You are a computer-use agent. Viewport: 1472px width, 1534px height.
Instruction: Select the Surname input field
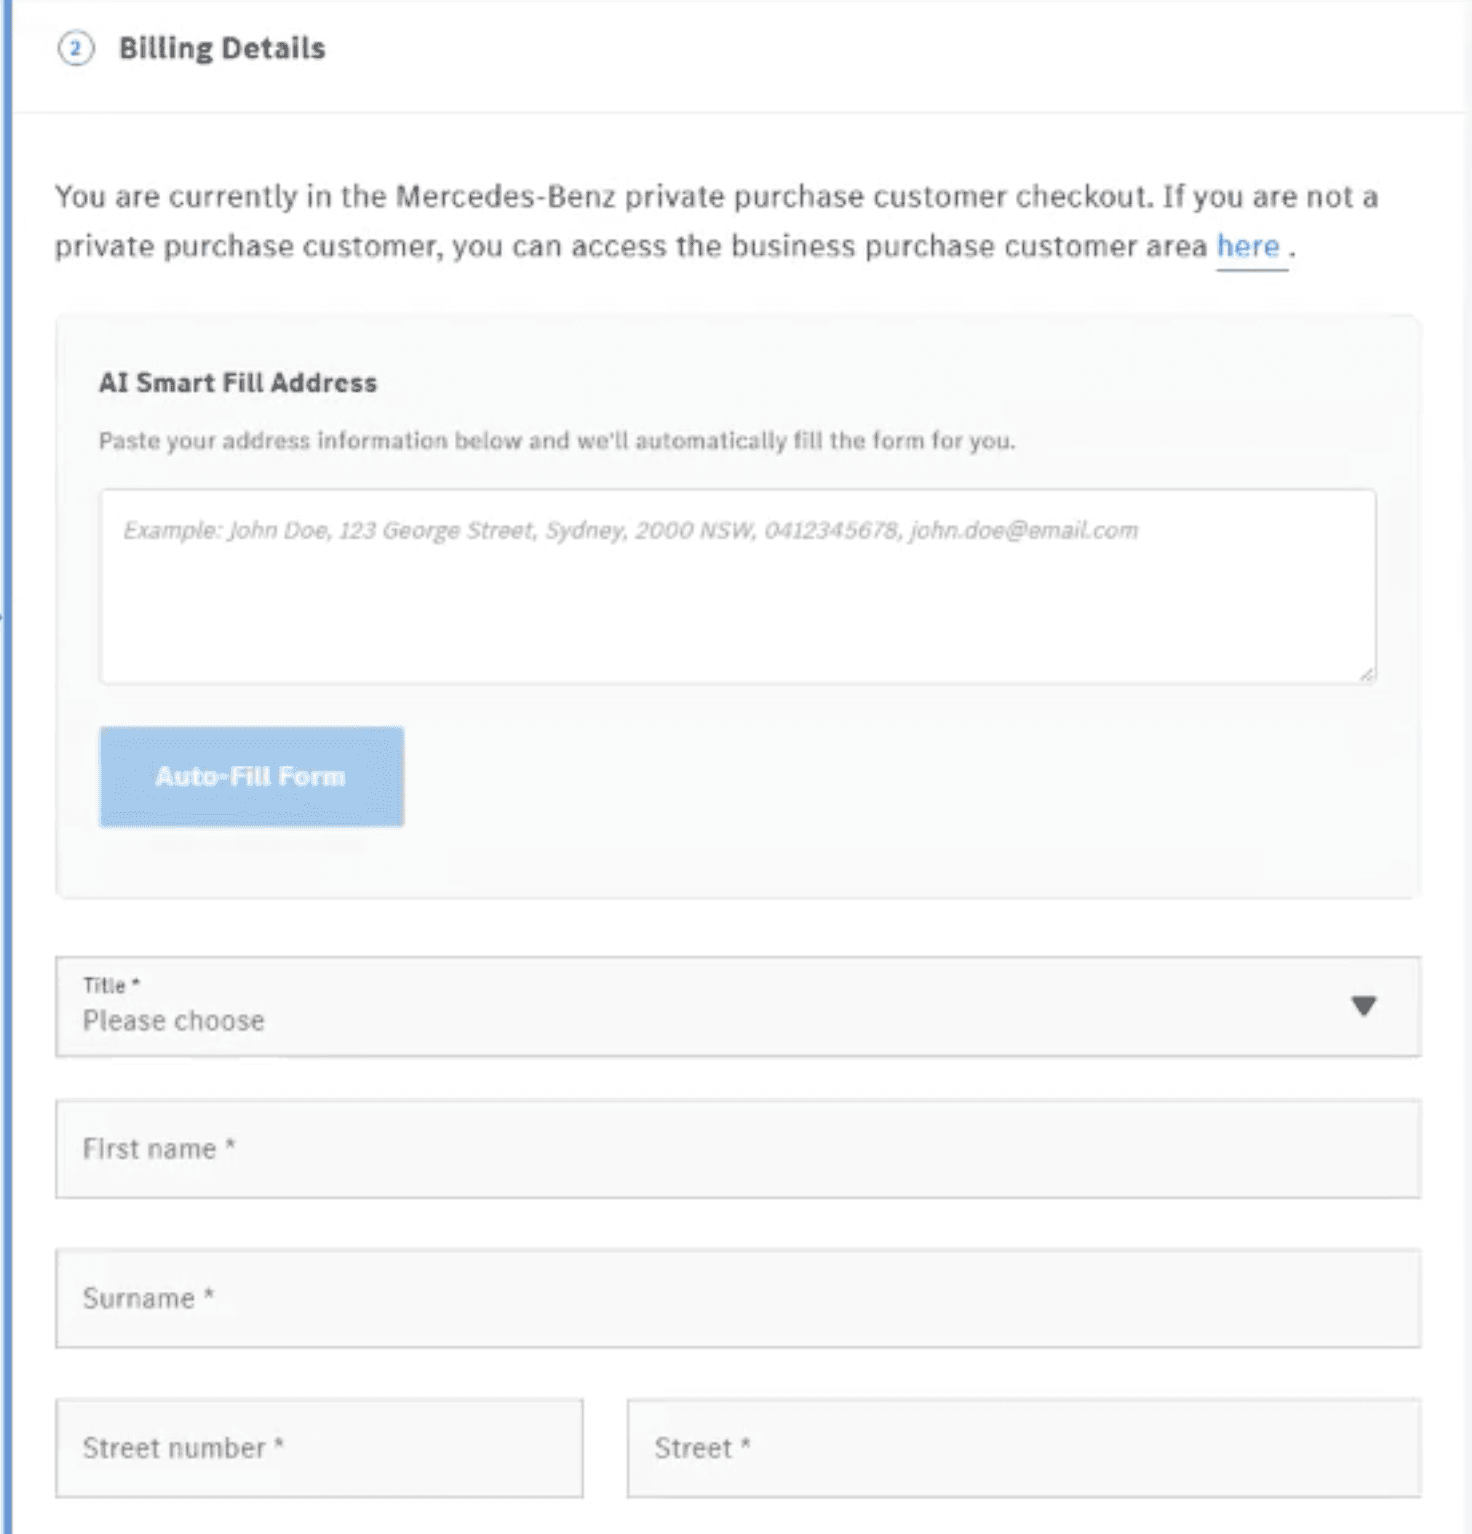pyautogui.click(x=737, y=1298)
